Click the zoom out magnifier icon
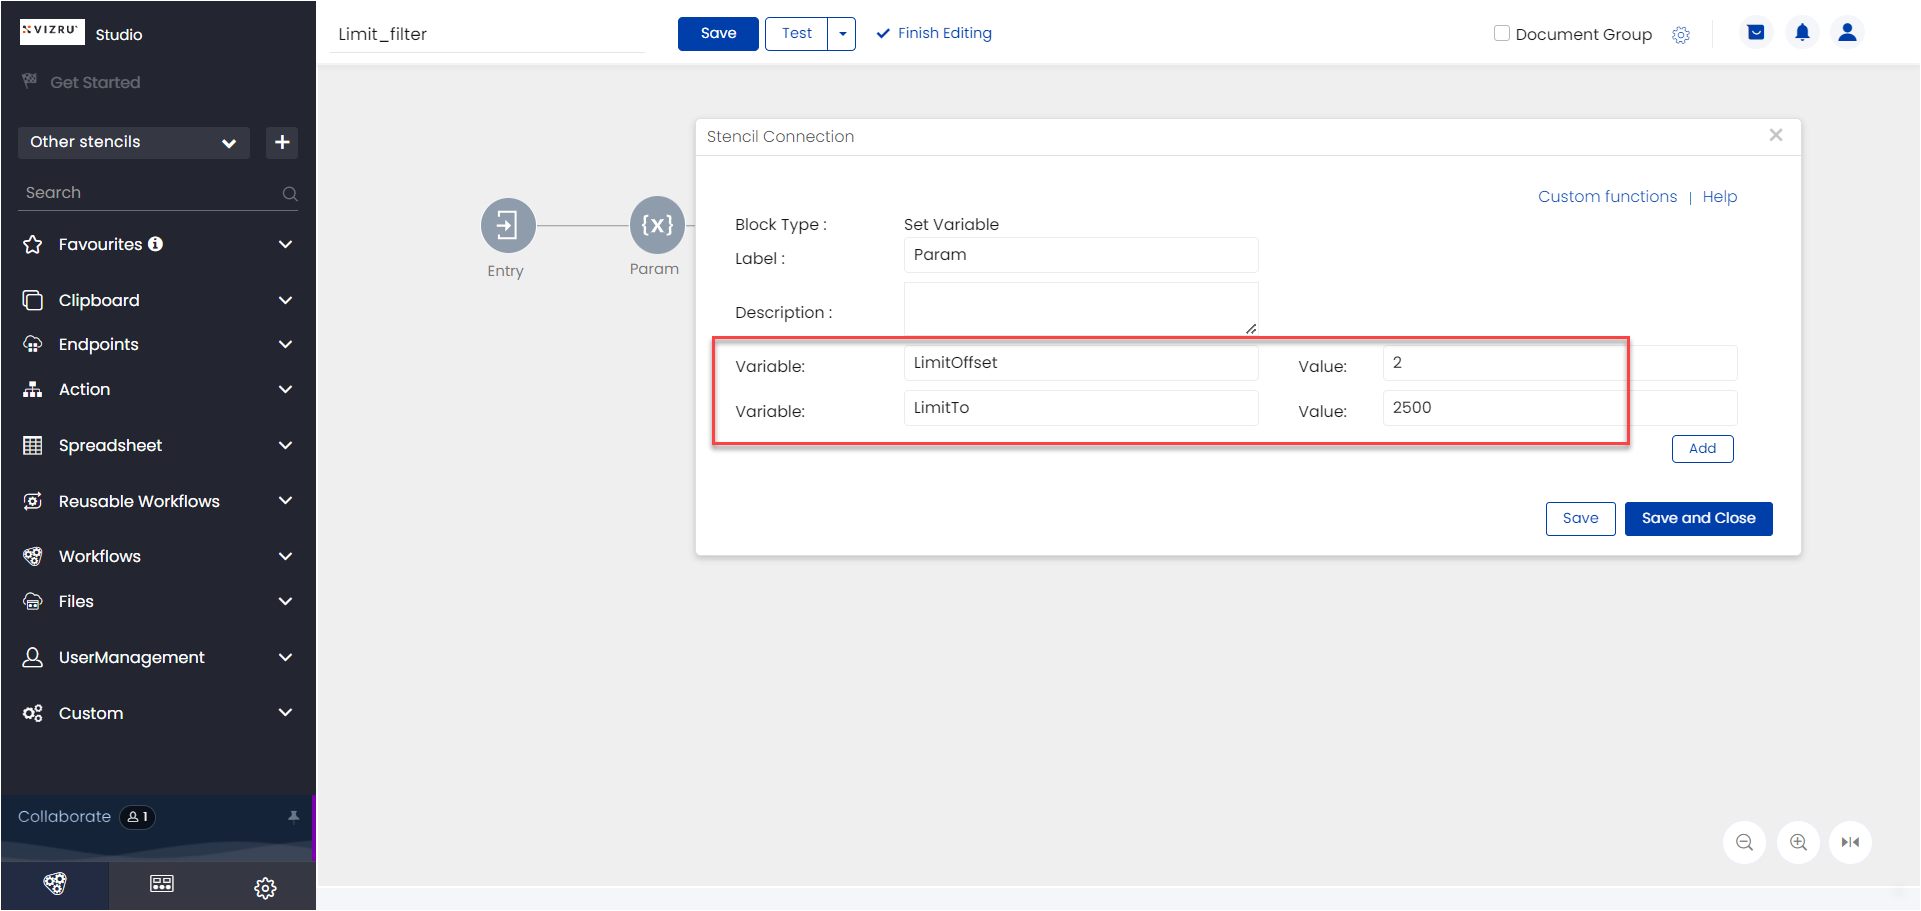 1744,842
